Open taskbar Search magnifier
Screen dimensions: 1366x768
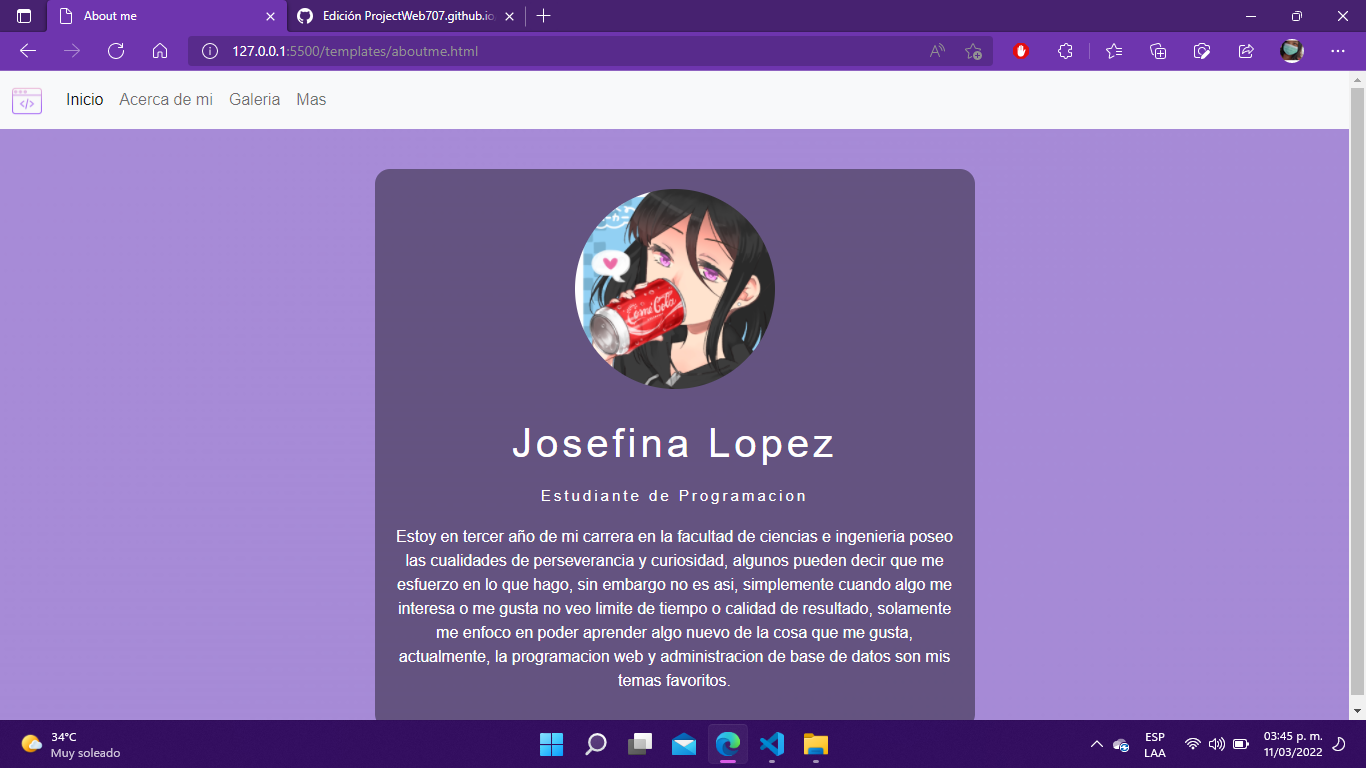[x=596, y=744]
